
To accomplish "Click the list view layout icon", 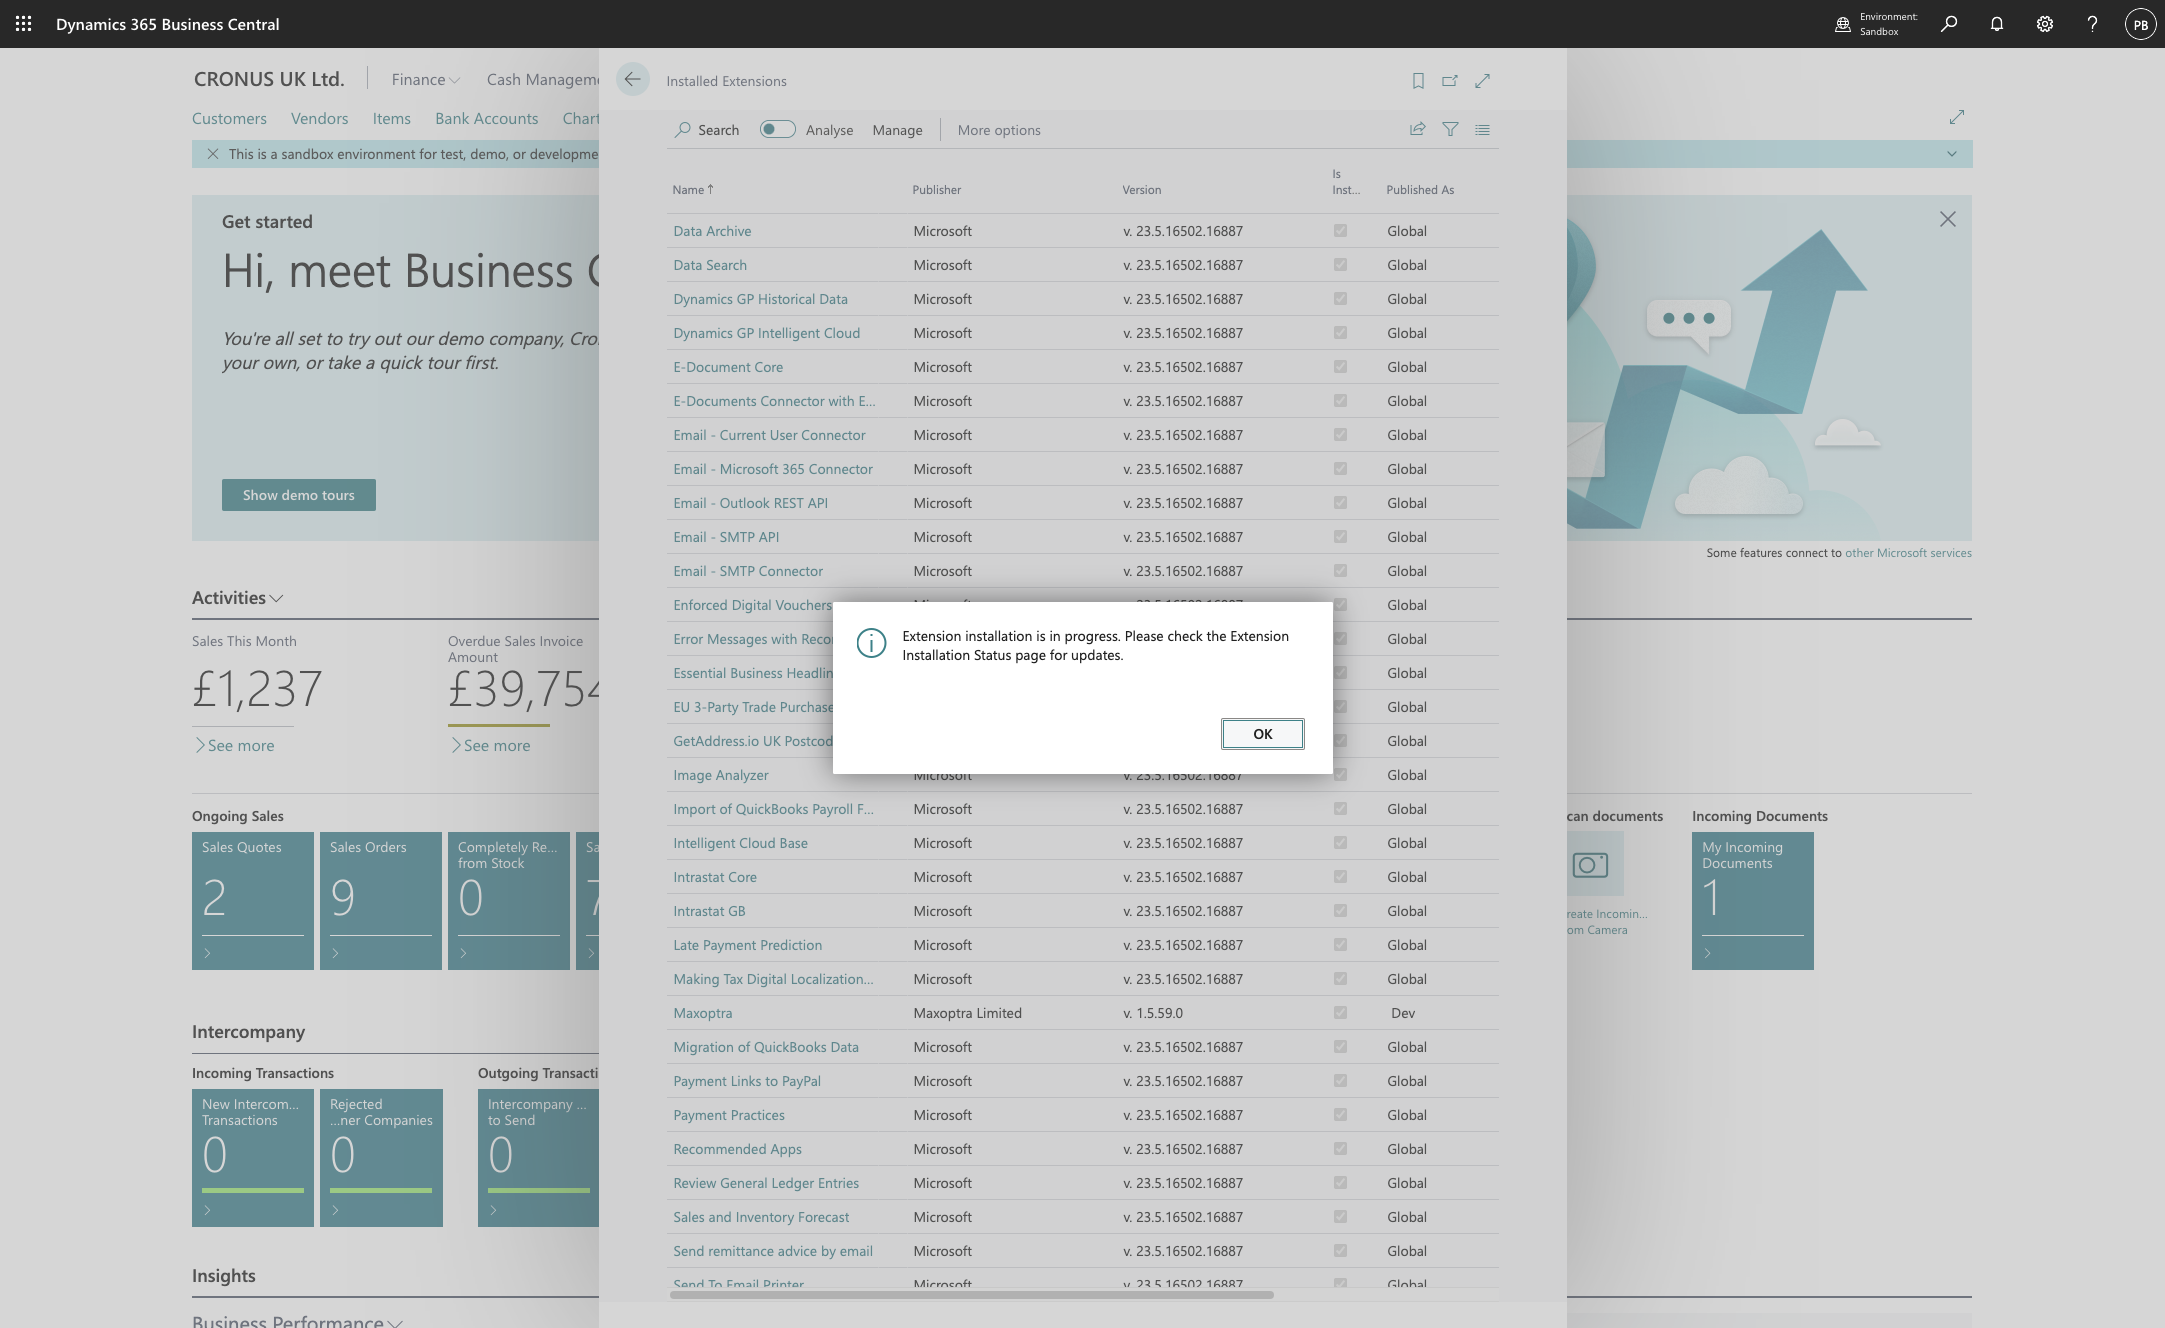I will (x=1482, y=129).
